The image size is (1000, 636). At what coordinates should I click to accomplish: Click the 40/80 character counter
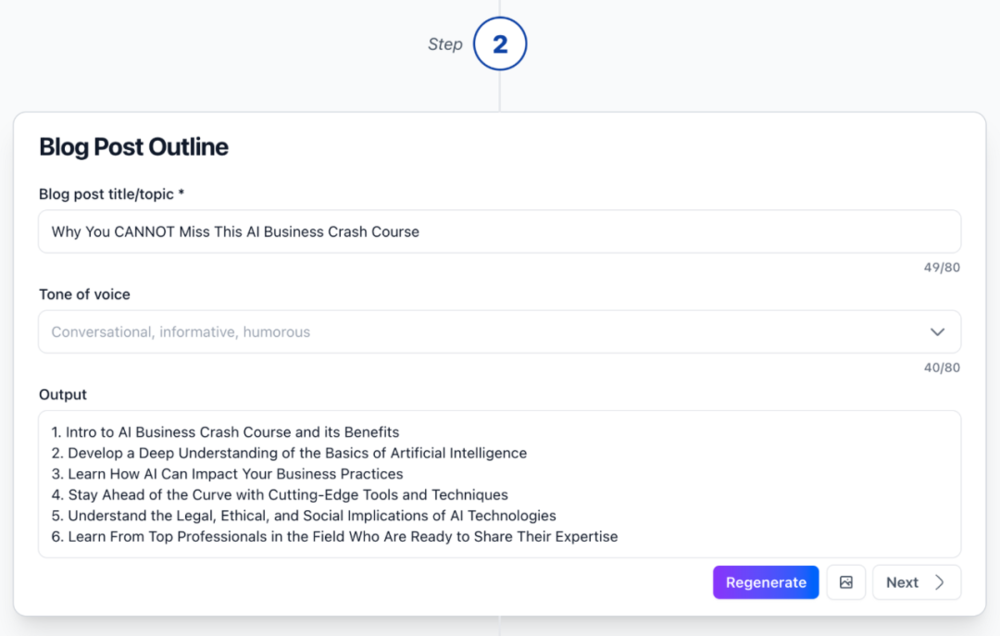[941, 367]
